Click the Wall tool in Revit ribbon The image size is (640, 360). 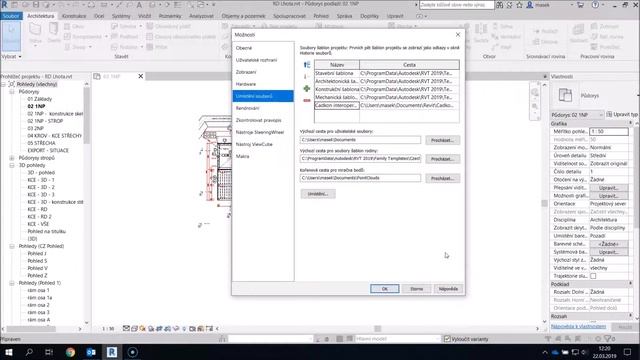coord(36,33)
